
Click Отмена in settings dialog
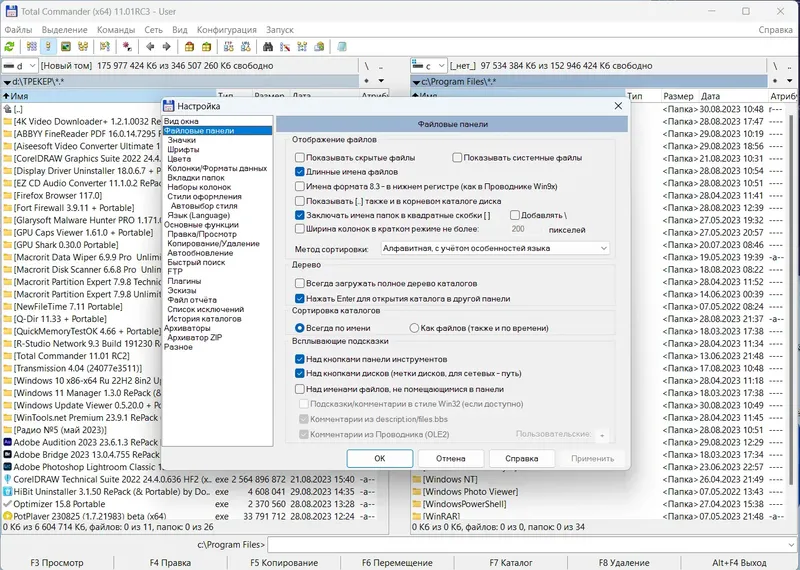tap(451, 458)
